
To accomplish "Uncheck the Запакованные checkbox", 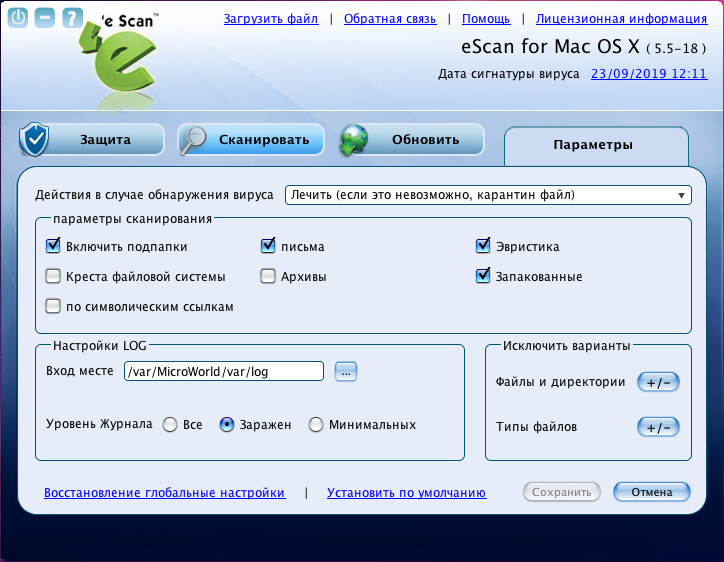I will click(483, 276).
